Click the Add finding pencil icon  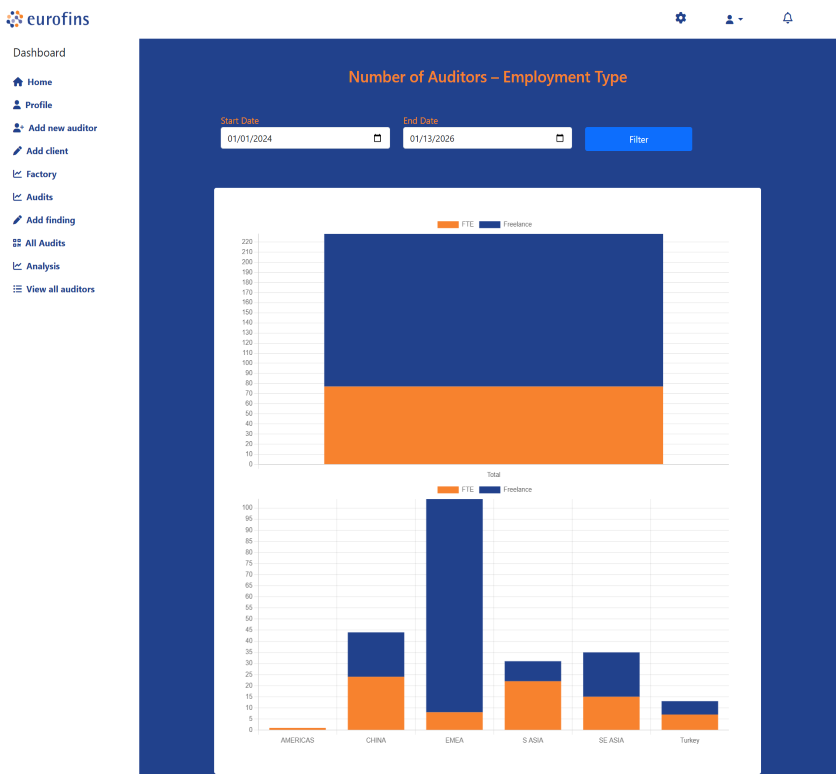pyautogui.click(x=17, y=220)
